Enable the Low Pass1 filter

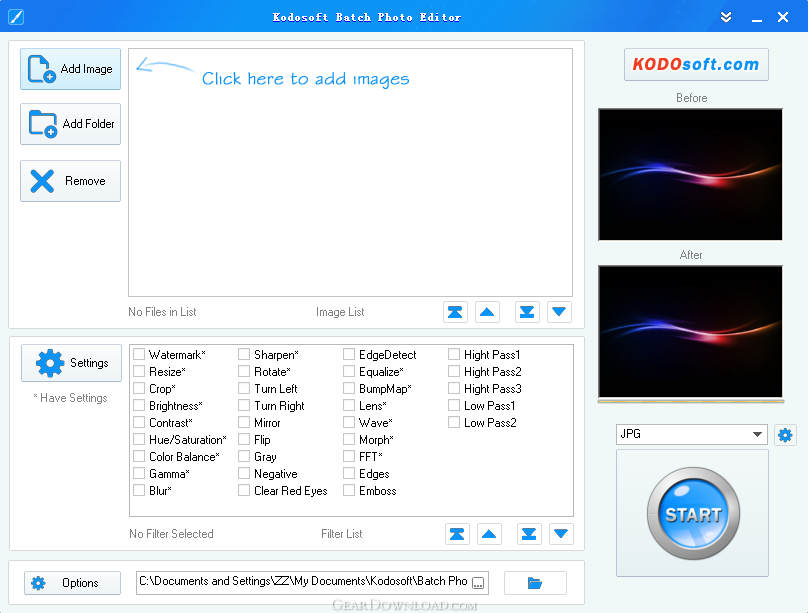[x=454, y=405]
